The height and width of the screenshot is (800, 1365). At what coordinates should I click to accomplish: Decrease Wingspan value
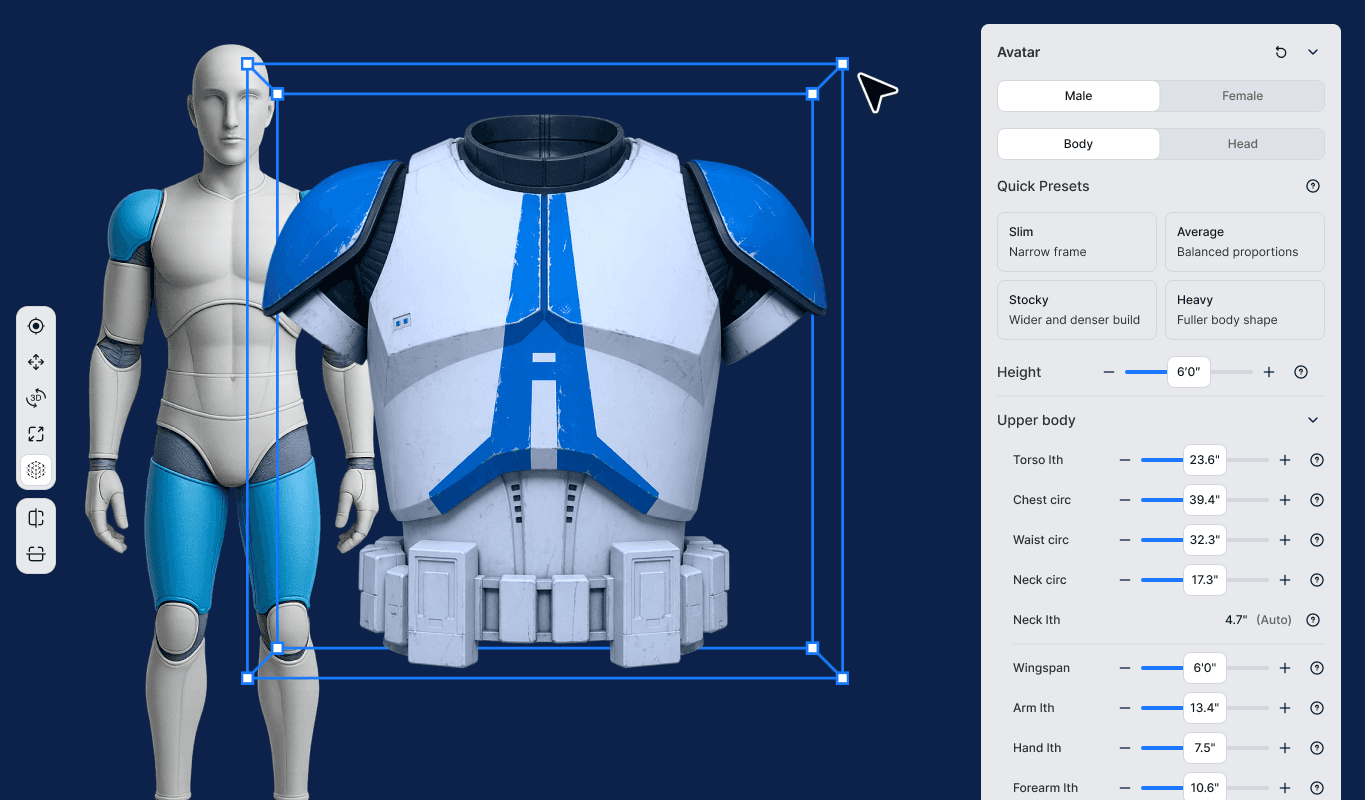click(x=1125, y=668)
